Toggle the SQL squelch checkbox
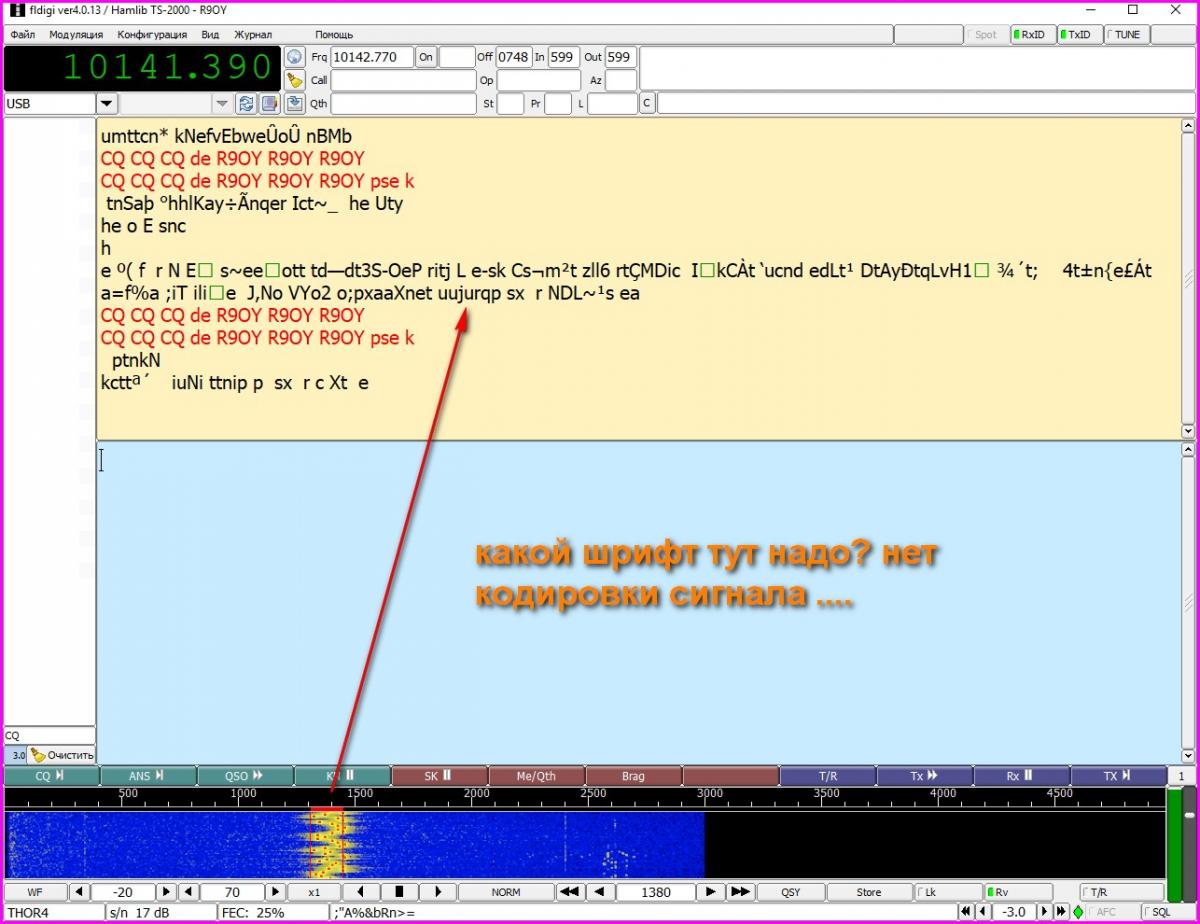 [1158, 912]
